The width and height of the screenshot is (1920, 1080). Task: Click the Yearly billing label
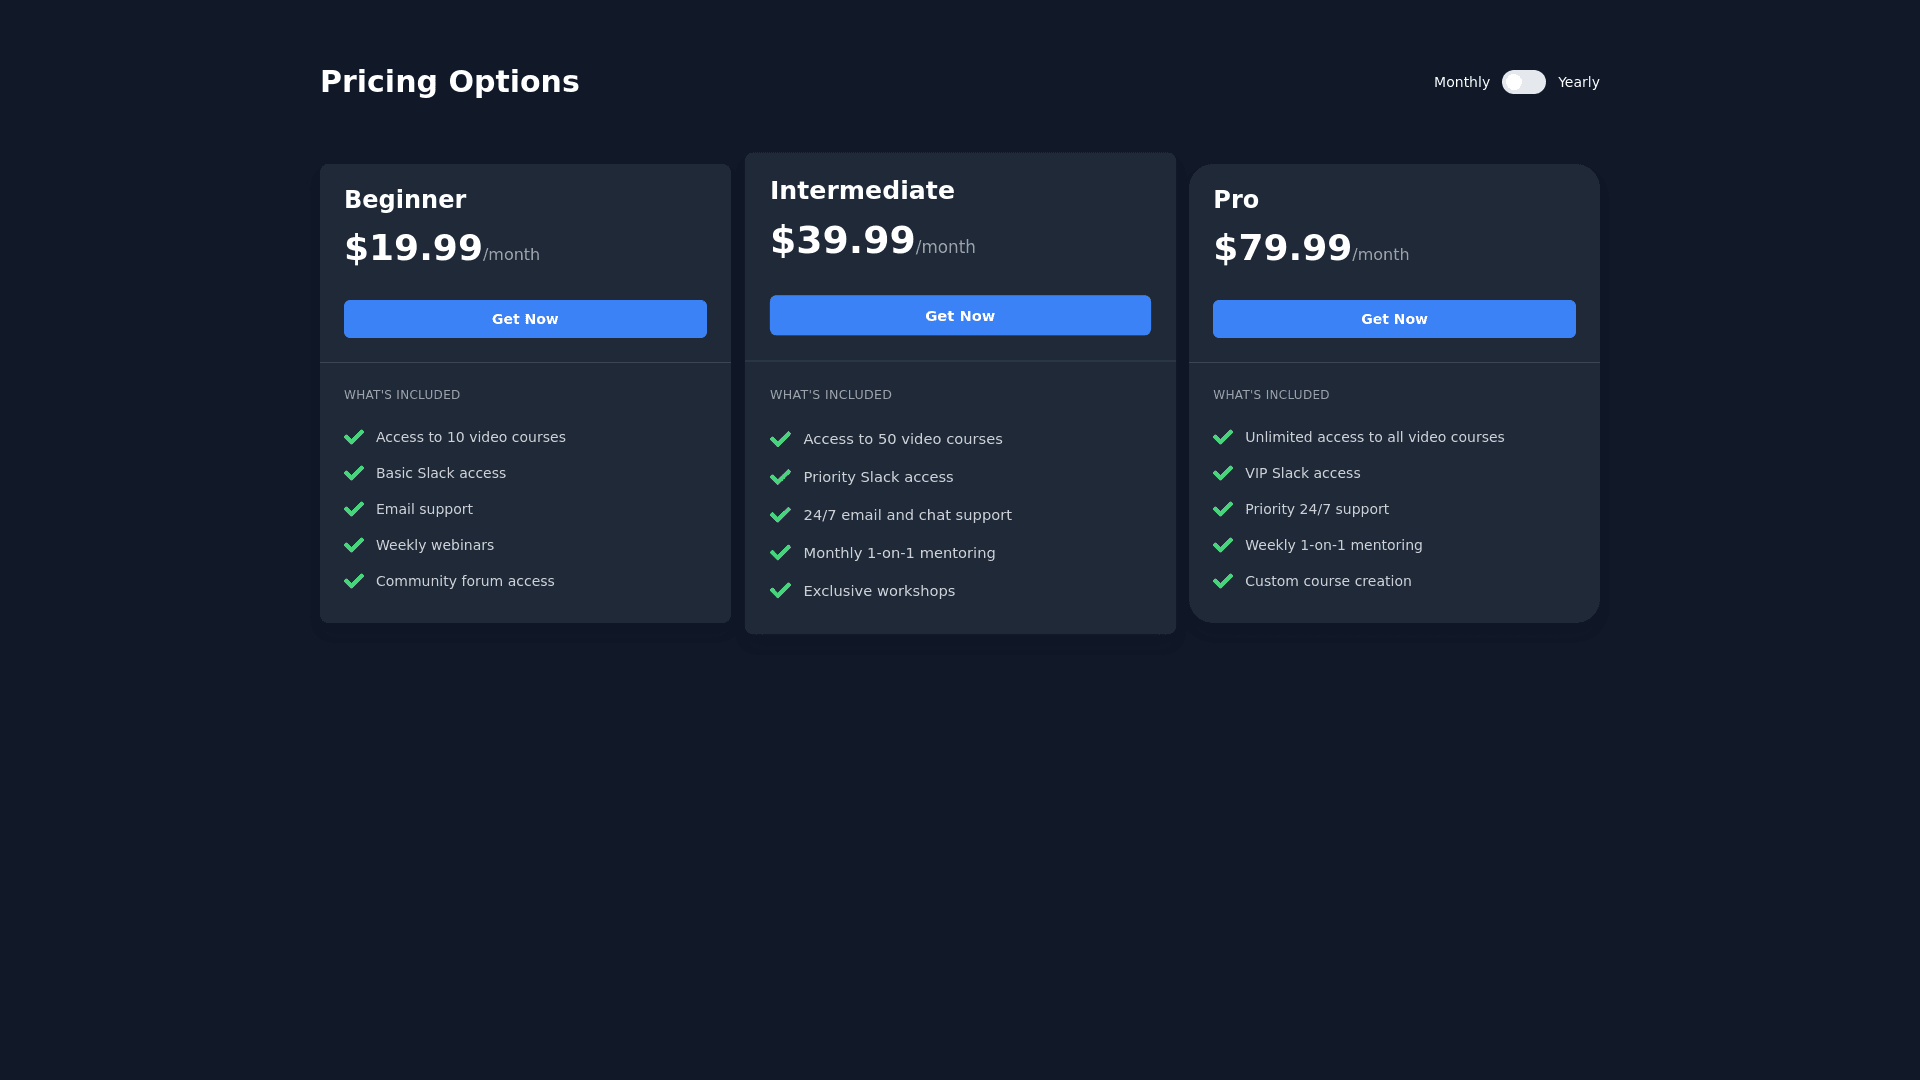1578,82
